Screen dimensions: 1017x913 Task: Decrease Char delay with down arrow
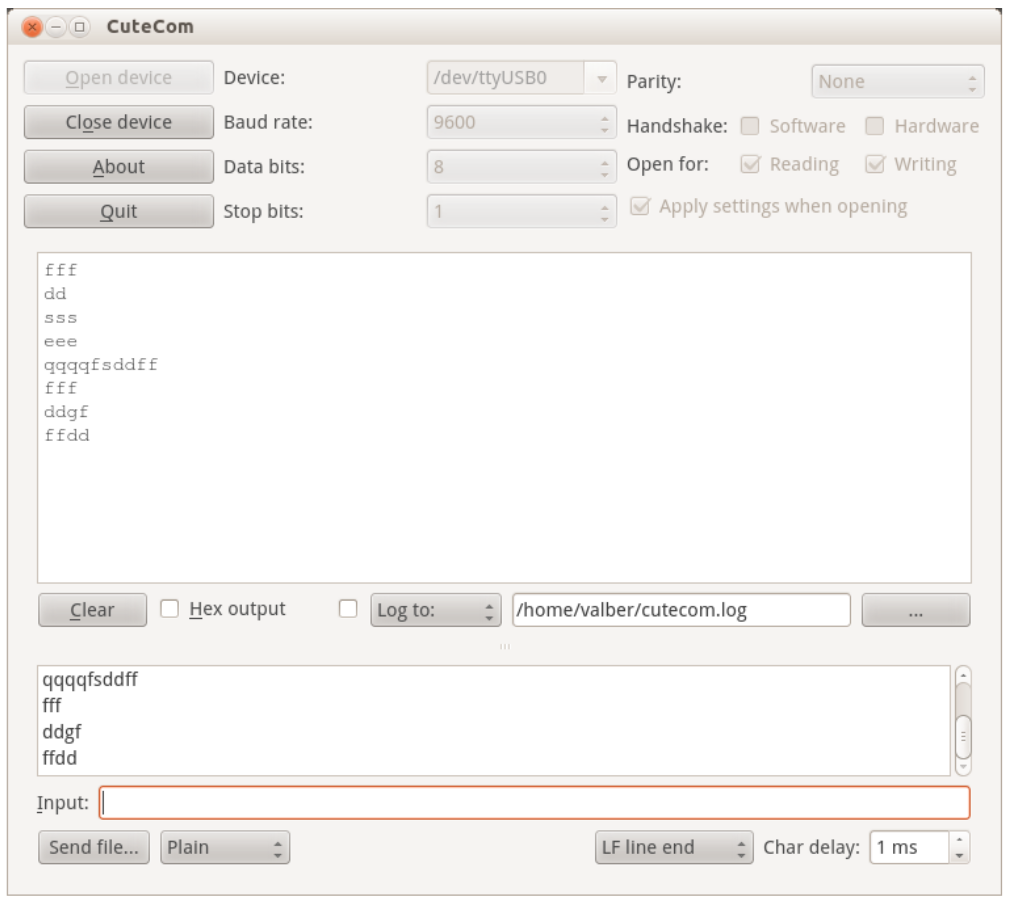pyautogui.click(x=960, y=855)
